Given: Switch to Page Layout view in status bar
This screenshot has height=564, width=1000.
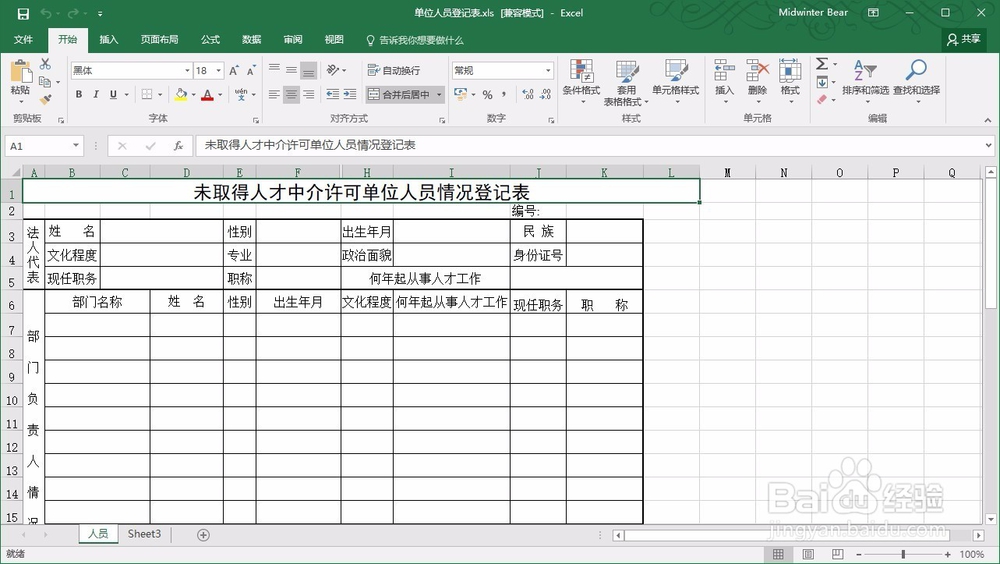Looking at the screenshot, I should coord(808,554).
